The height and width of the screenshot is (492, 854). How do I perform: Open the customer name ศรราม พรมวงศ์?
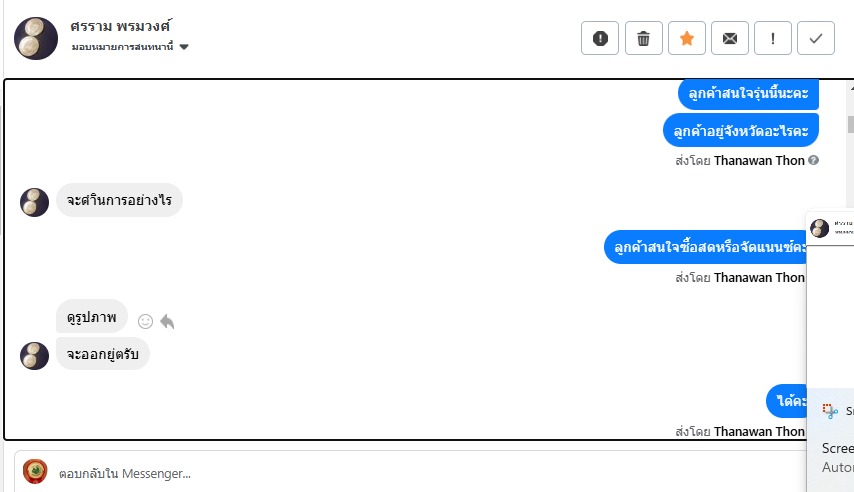[x=122, y=25]
